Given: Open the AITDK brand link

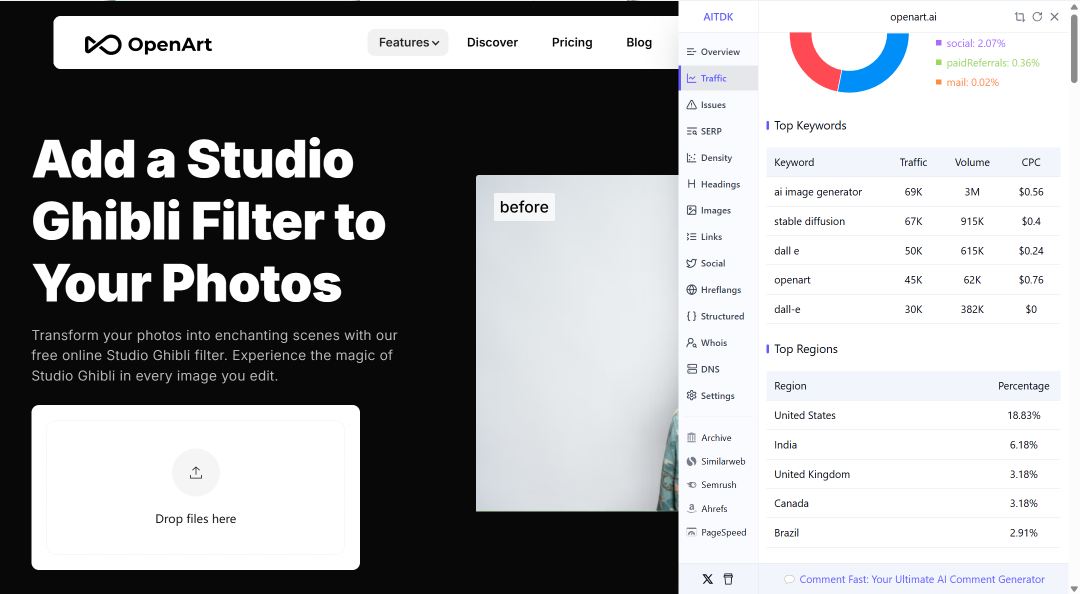Looking at the screenshot, I should click(x=718, y=17).
